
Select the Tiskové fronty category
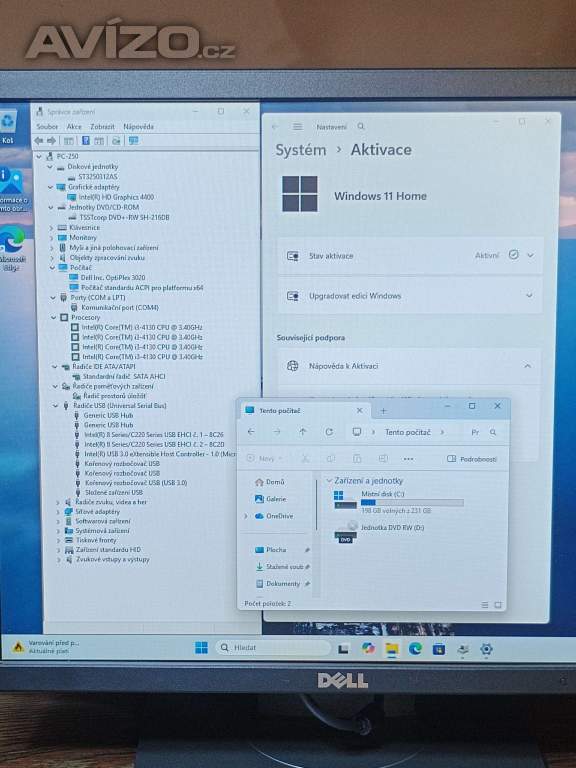(x=96, y=540)
